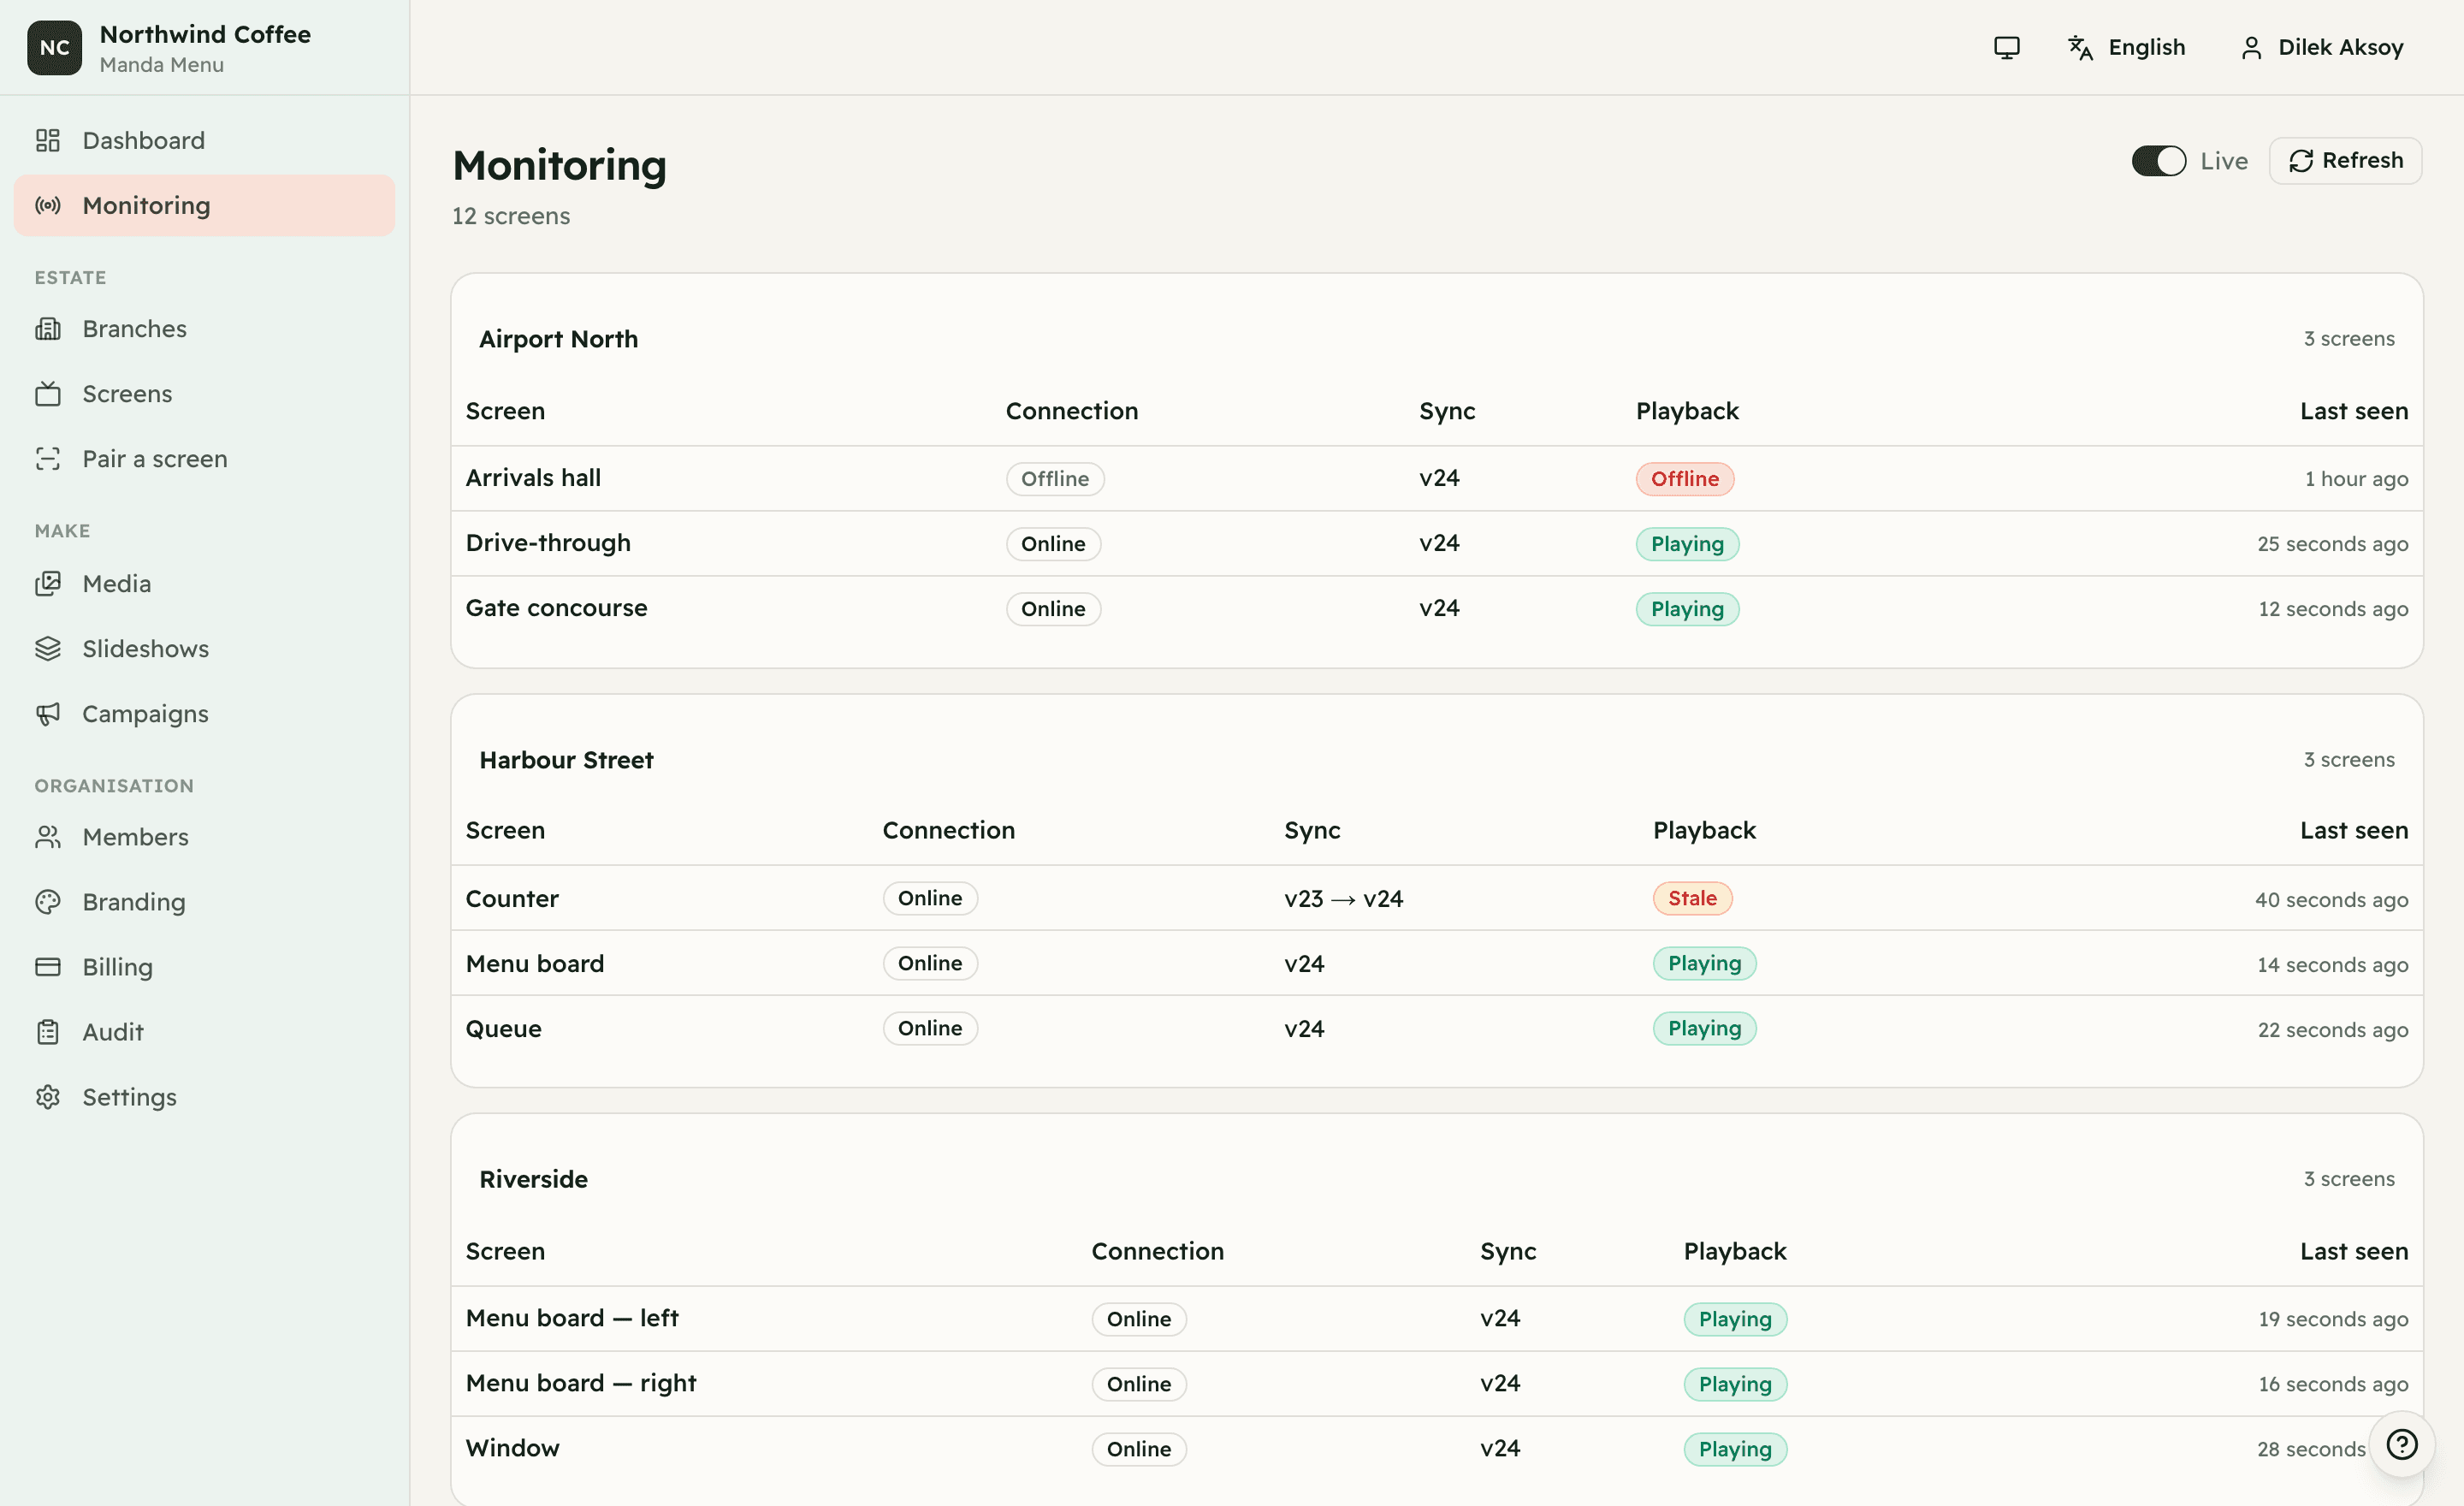Click the Billing card icon
Image resolution: width=2464 pixels, height=1506 pixels.
pyautogui.click(x=48, y=967)
